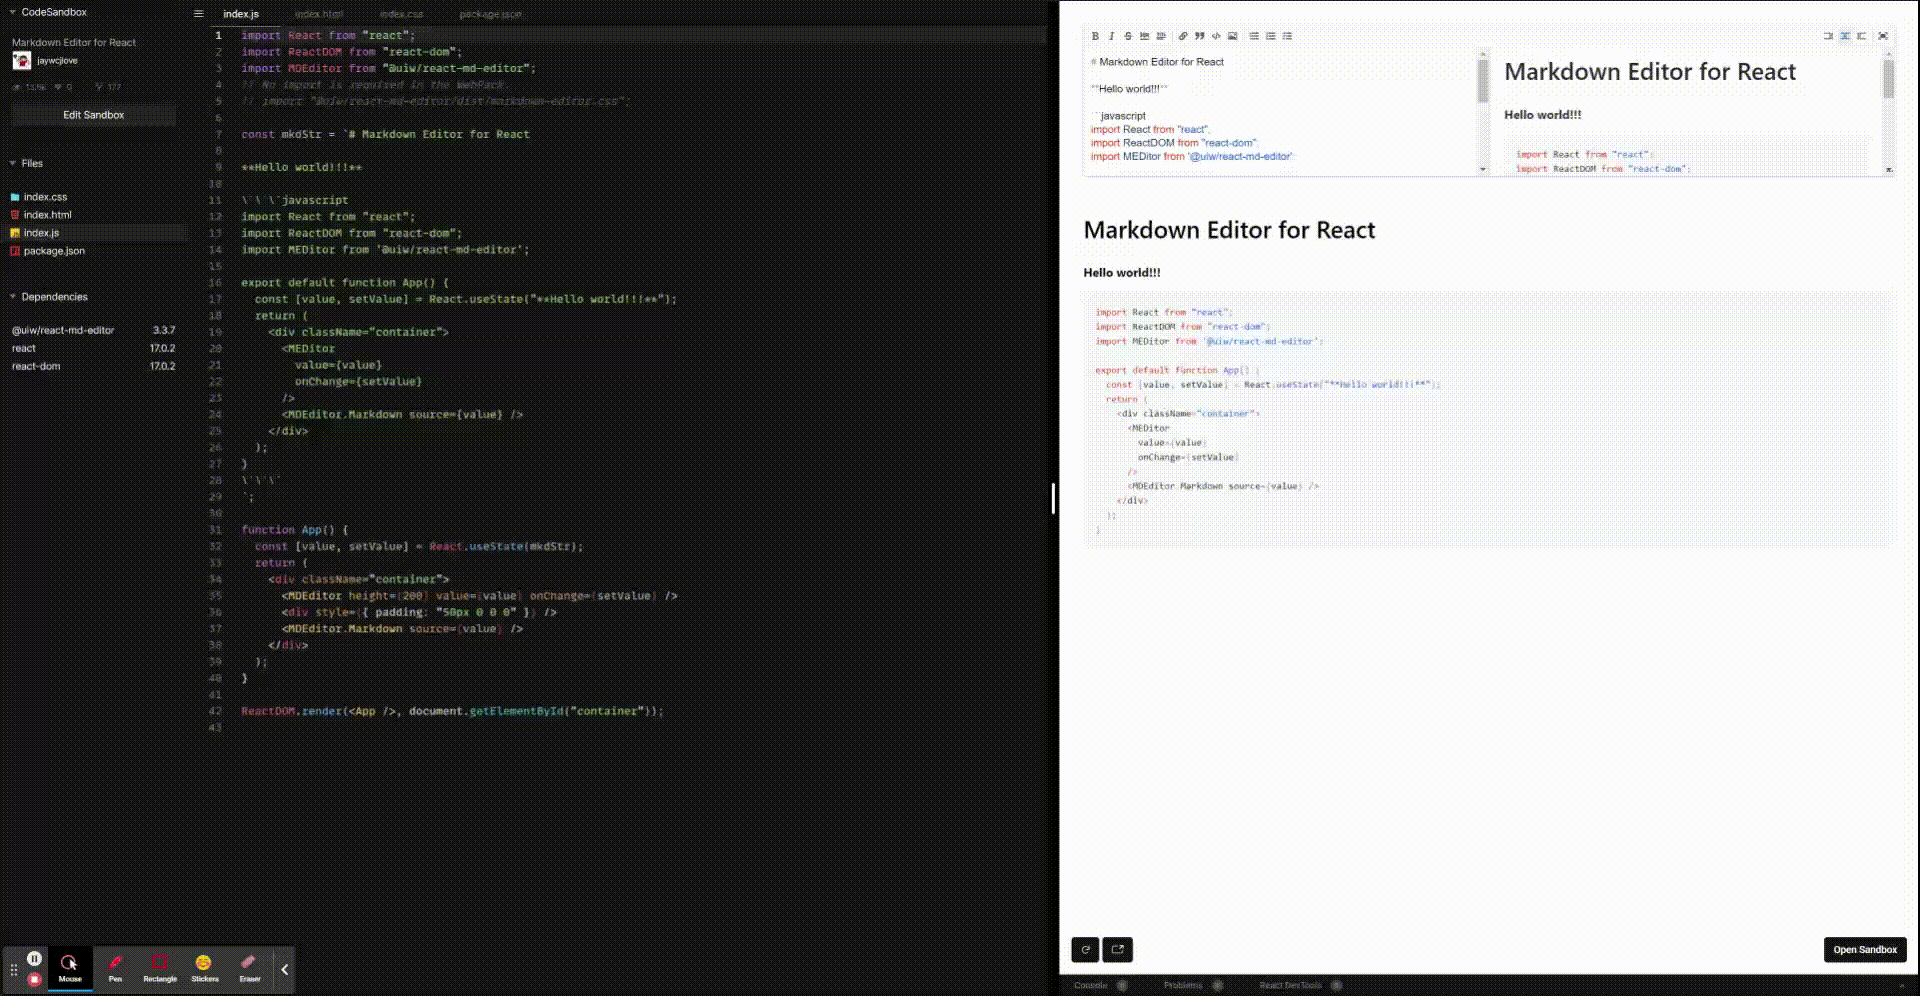This screenshot has height=996, width=1920.
Task: Insert quote via markdown toolbar icon
Action: [x=1199, y=36]
